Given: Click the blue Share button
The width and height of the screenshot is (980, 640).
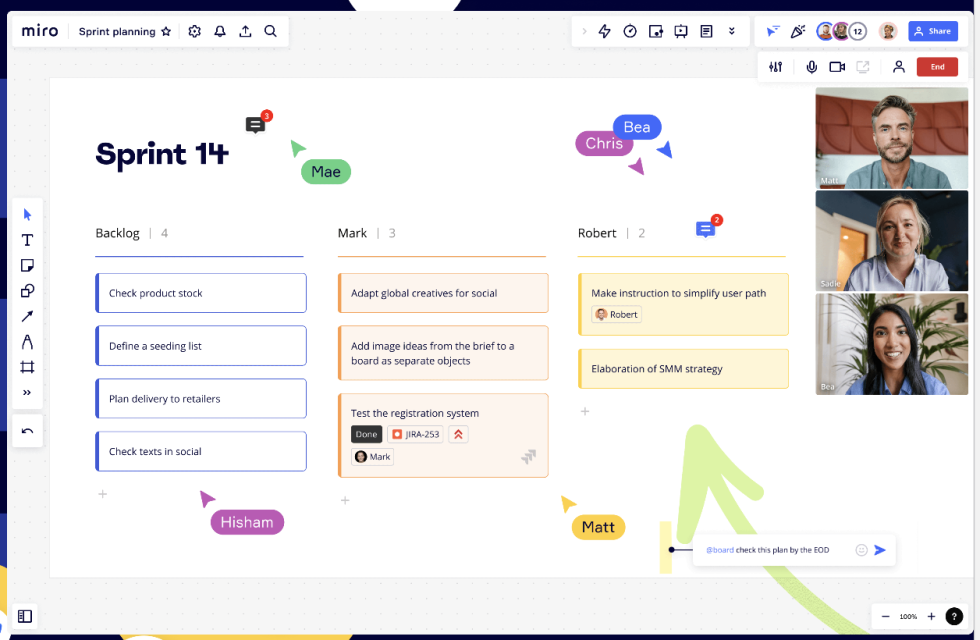Looking at the screenshot, I should [x=932, y=31].
